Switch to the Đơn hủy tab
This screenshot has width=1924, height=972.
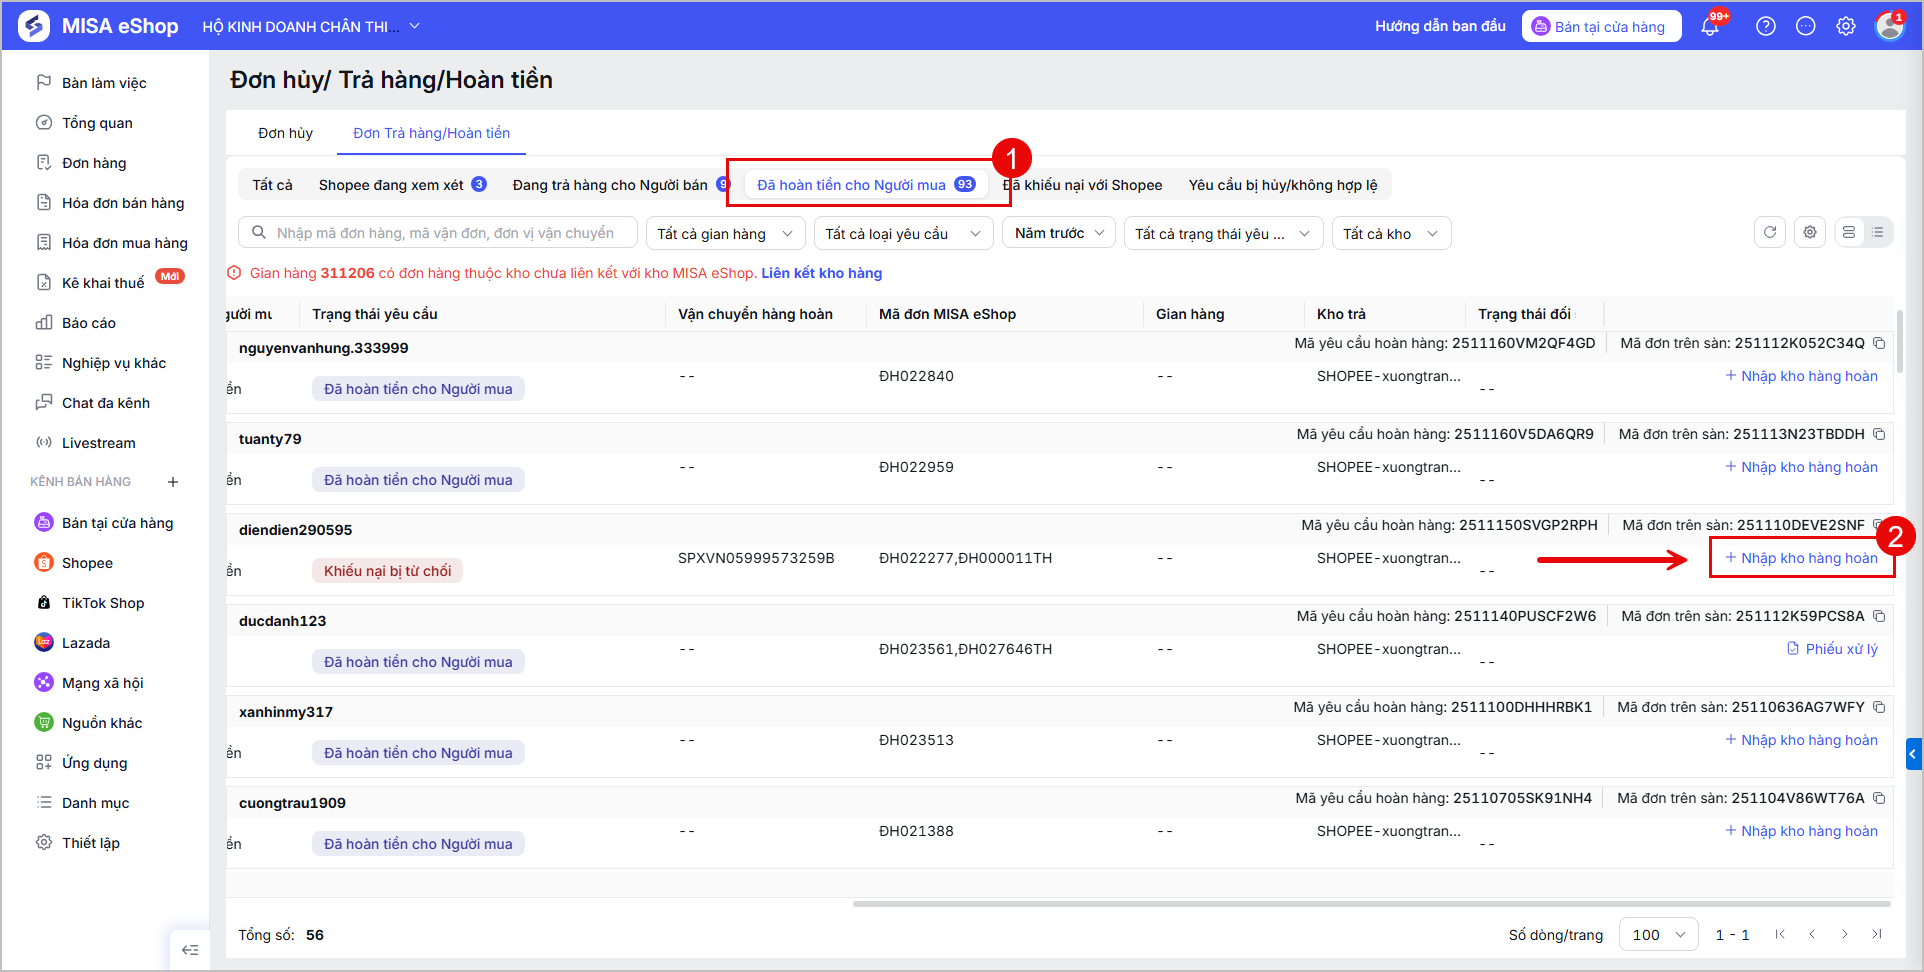[285, 133]
